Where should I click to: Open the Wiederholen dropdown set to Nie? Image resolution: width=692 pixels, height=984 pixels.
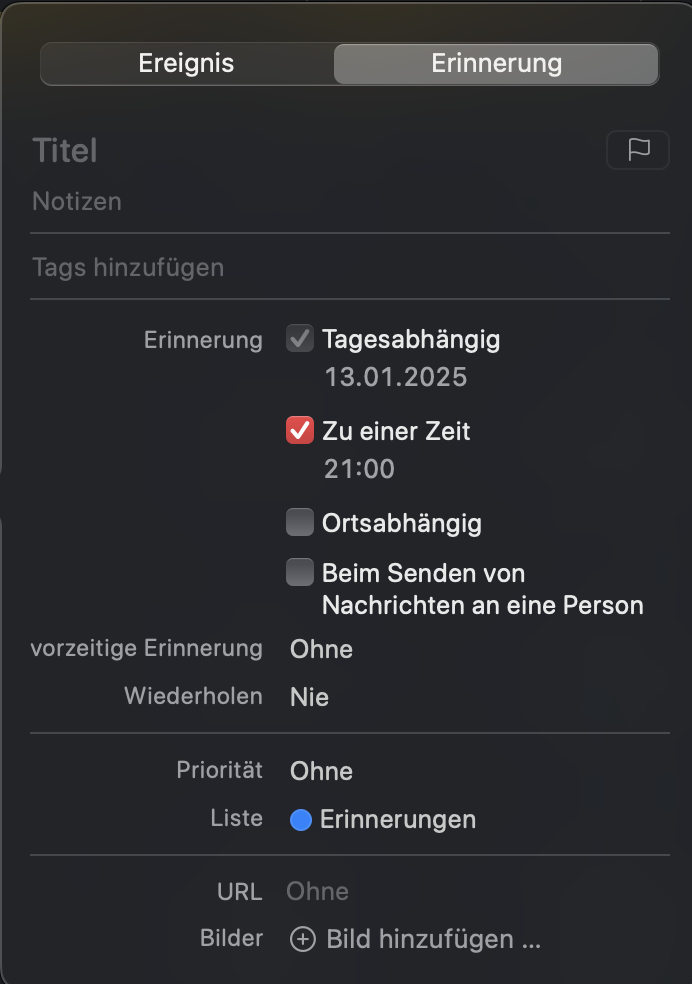pos(310,697)
